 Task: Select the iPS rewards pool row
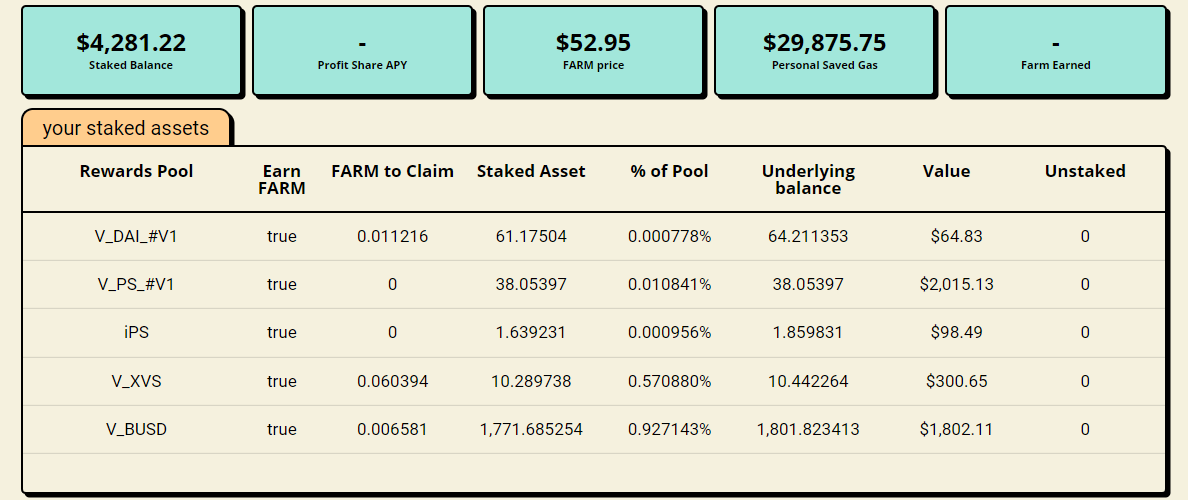[593, 333]
